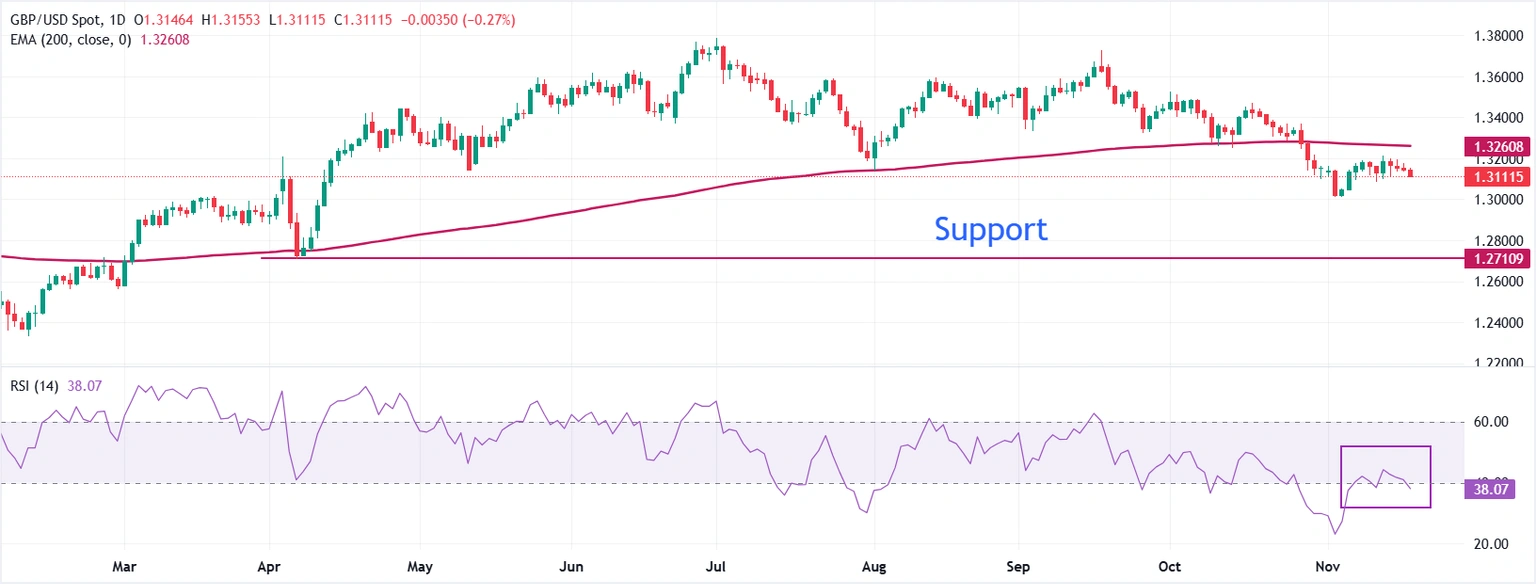This screenshot has height=584, width=1536.
Task: Click the 60.00 RSI scale level
Action: click(x=1490, y=422)
